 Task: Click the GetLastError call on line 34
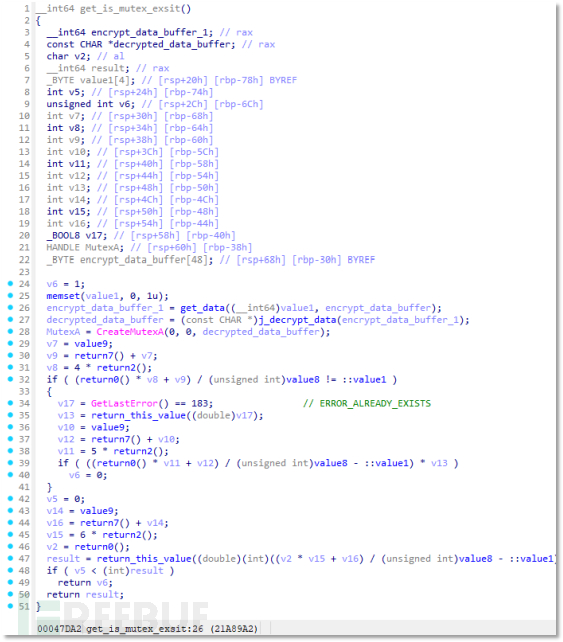click(124, 403)
